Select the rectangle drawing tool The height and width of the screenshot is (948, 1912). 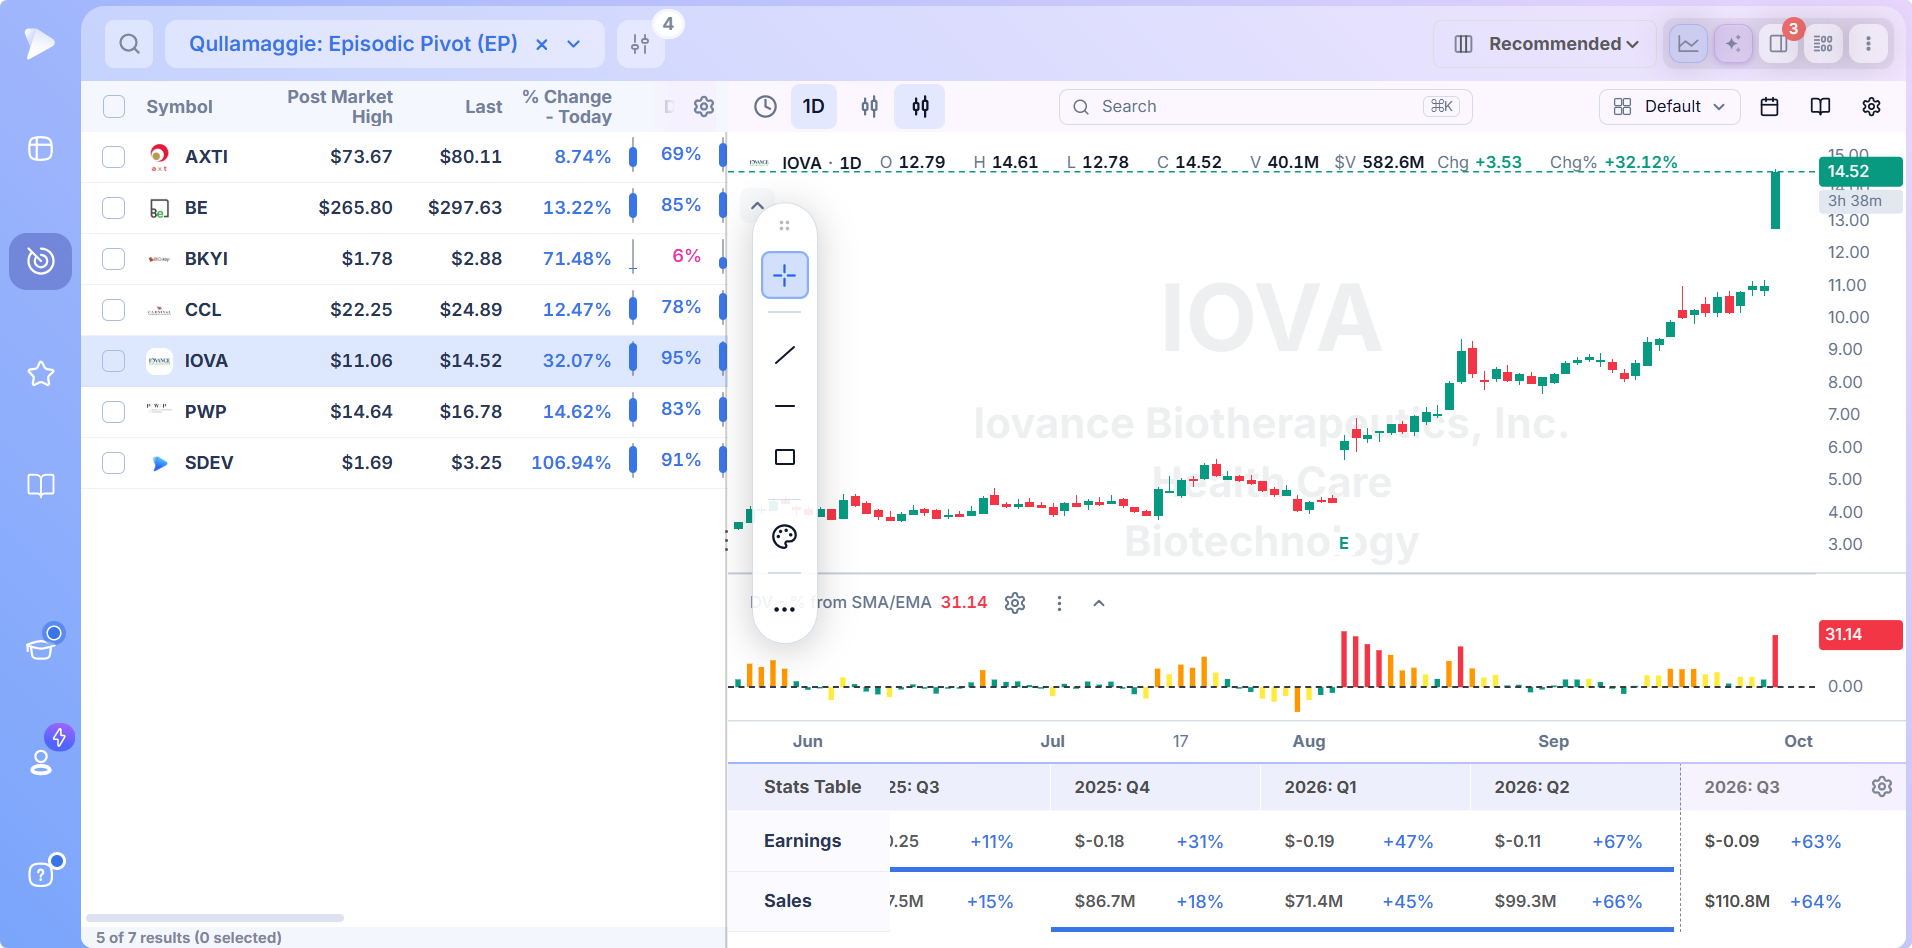[x=785, y=457]
